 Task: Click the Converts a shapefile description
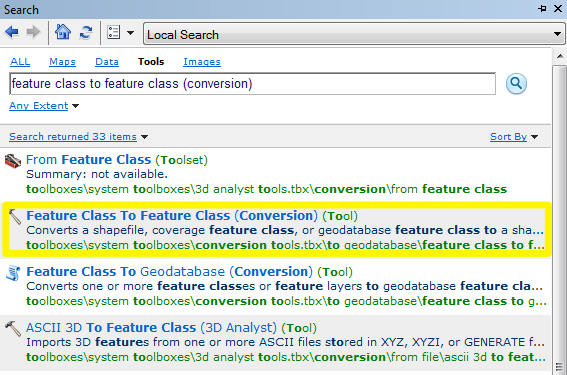(x=285, y=230)
